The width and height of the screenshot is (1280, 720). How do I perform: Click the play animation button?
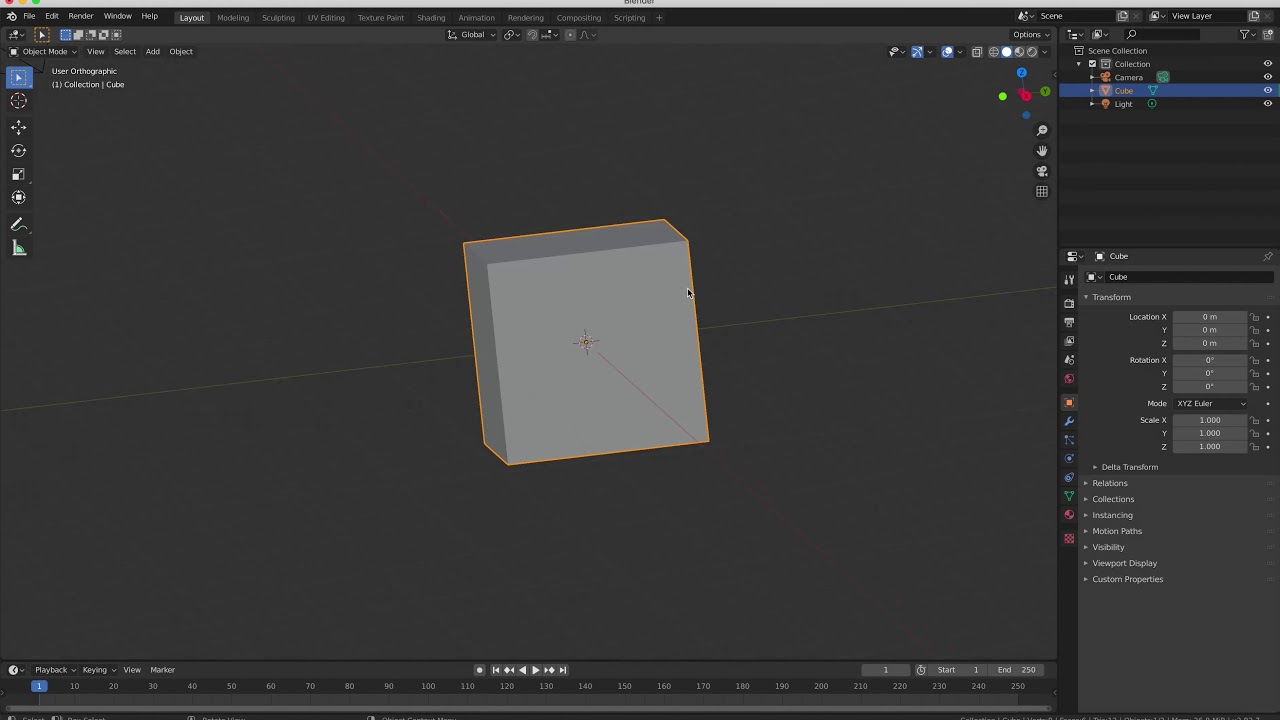535,670
